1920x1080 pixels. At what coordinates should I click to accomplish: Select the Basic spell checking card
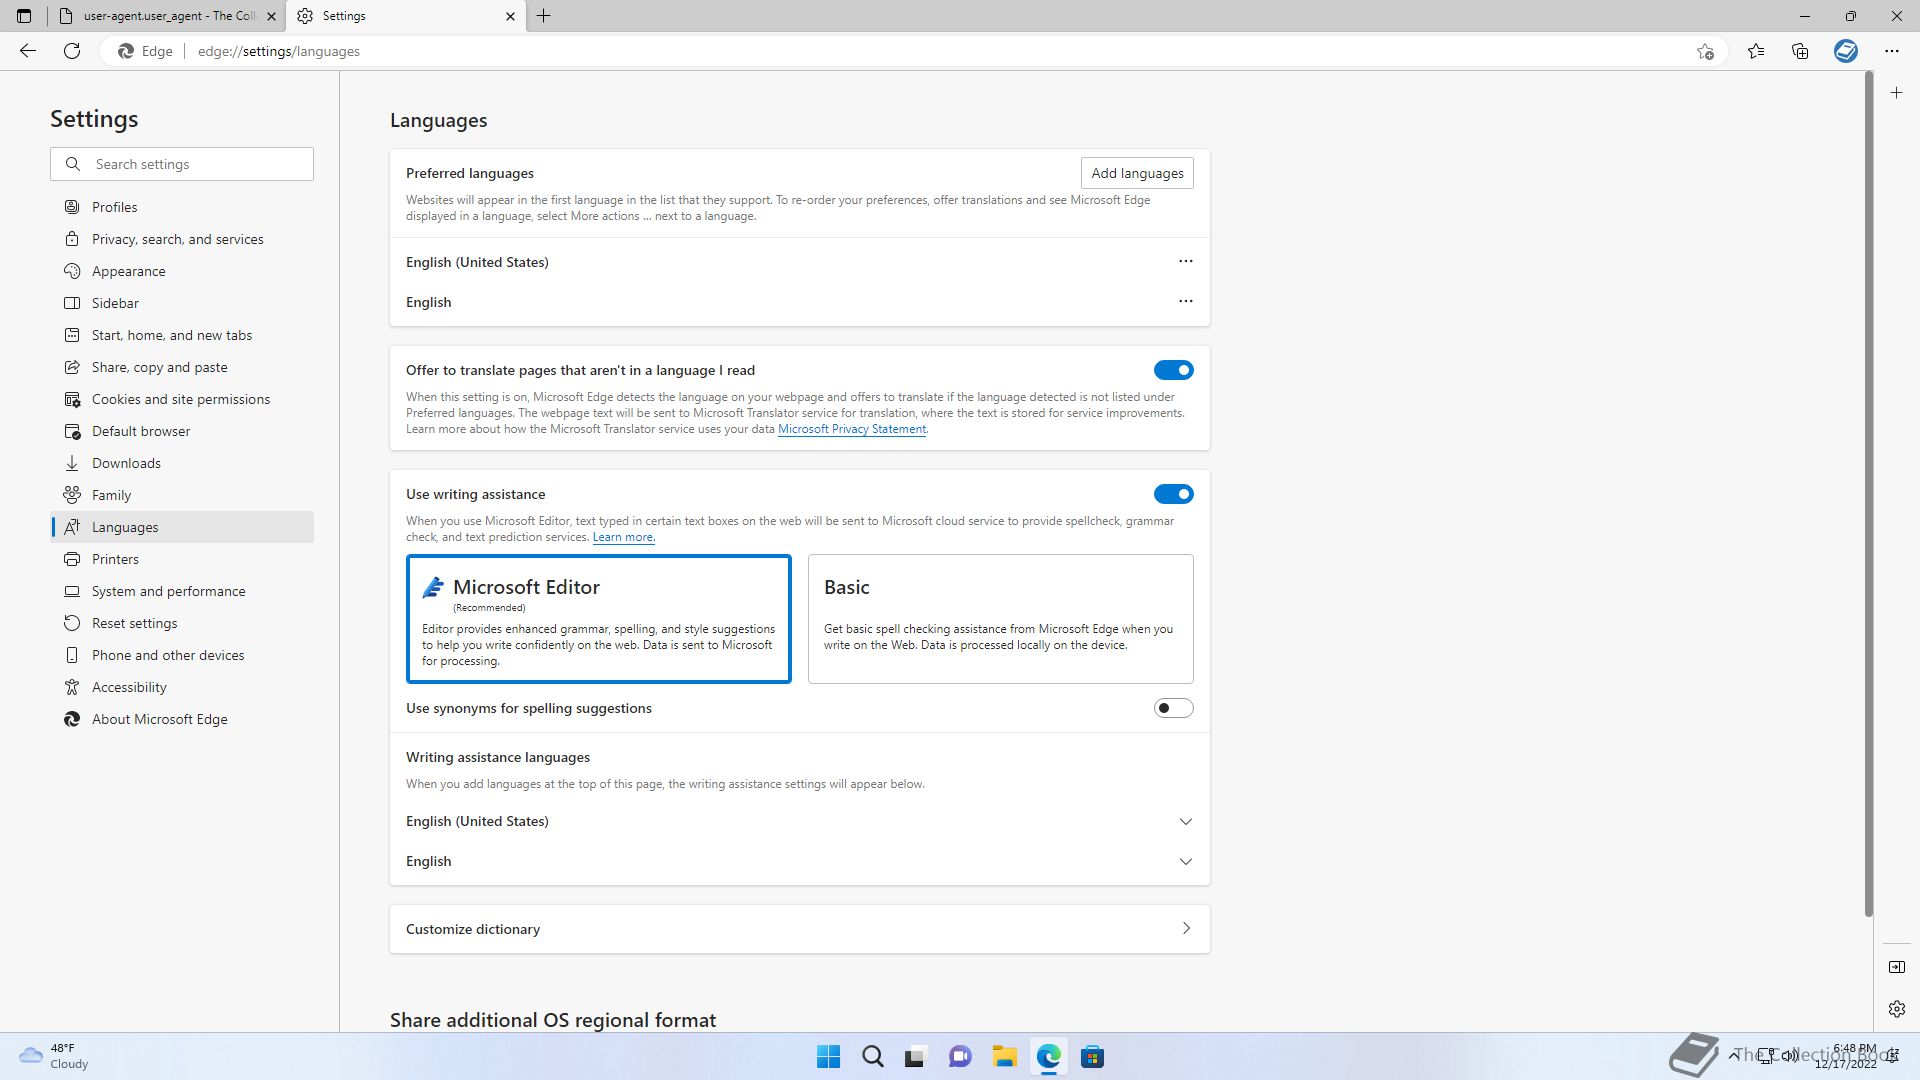tap(1000, 619)
